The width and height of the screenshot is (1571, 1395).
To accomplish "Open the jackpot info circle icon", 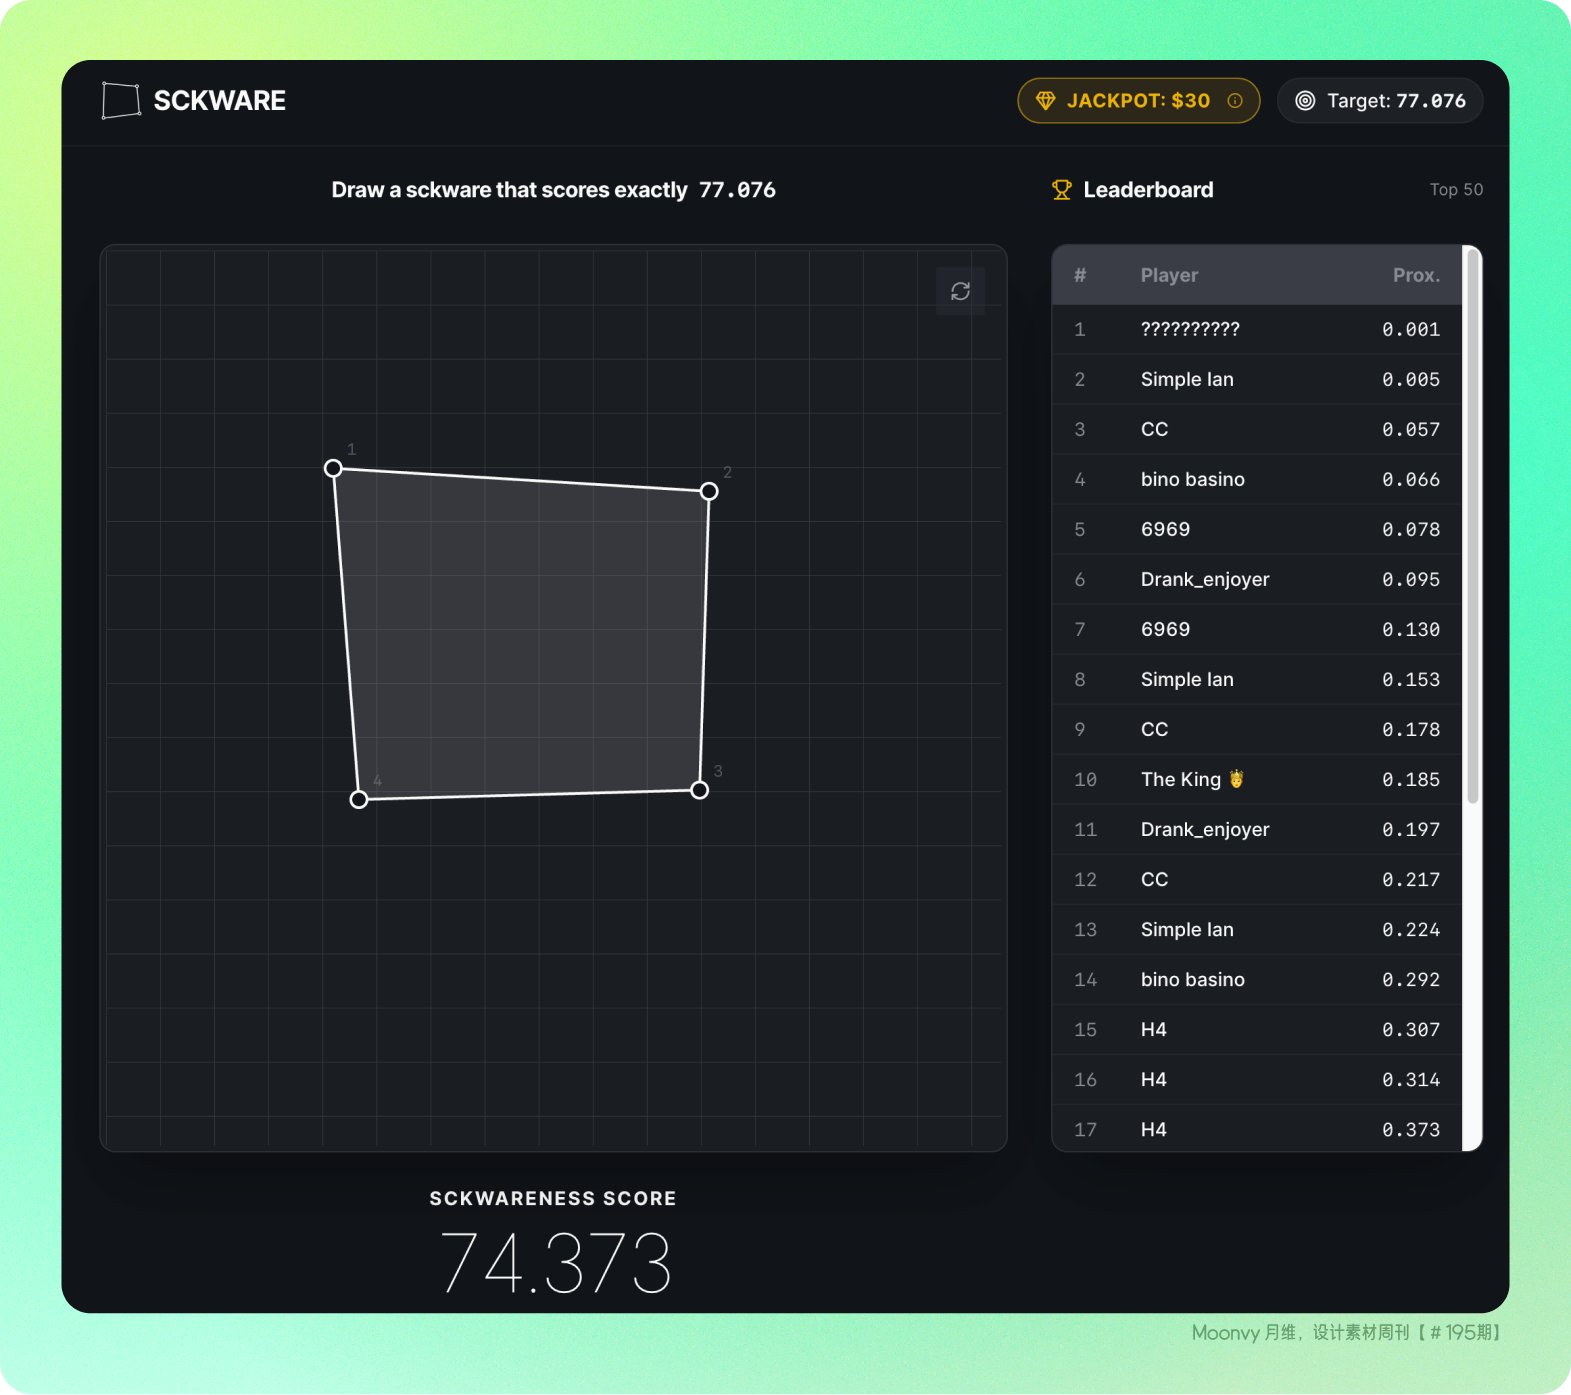I will coord(1235,101).
